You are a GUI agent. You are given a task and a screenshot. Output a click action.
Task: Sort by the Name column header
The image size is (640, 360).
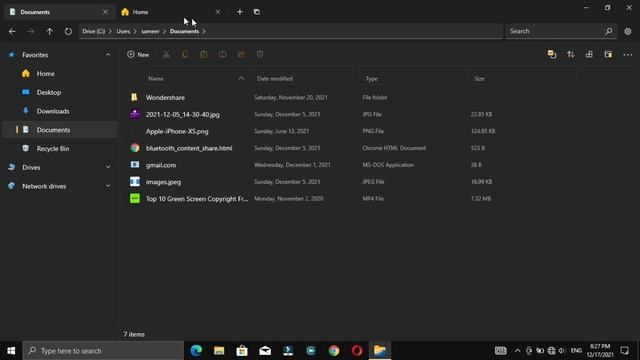(156, 78)
